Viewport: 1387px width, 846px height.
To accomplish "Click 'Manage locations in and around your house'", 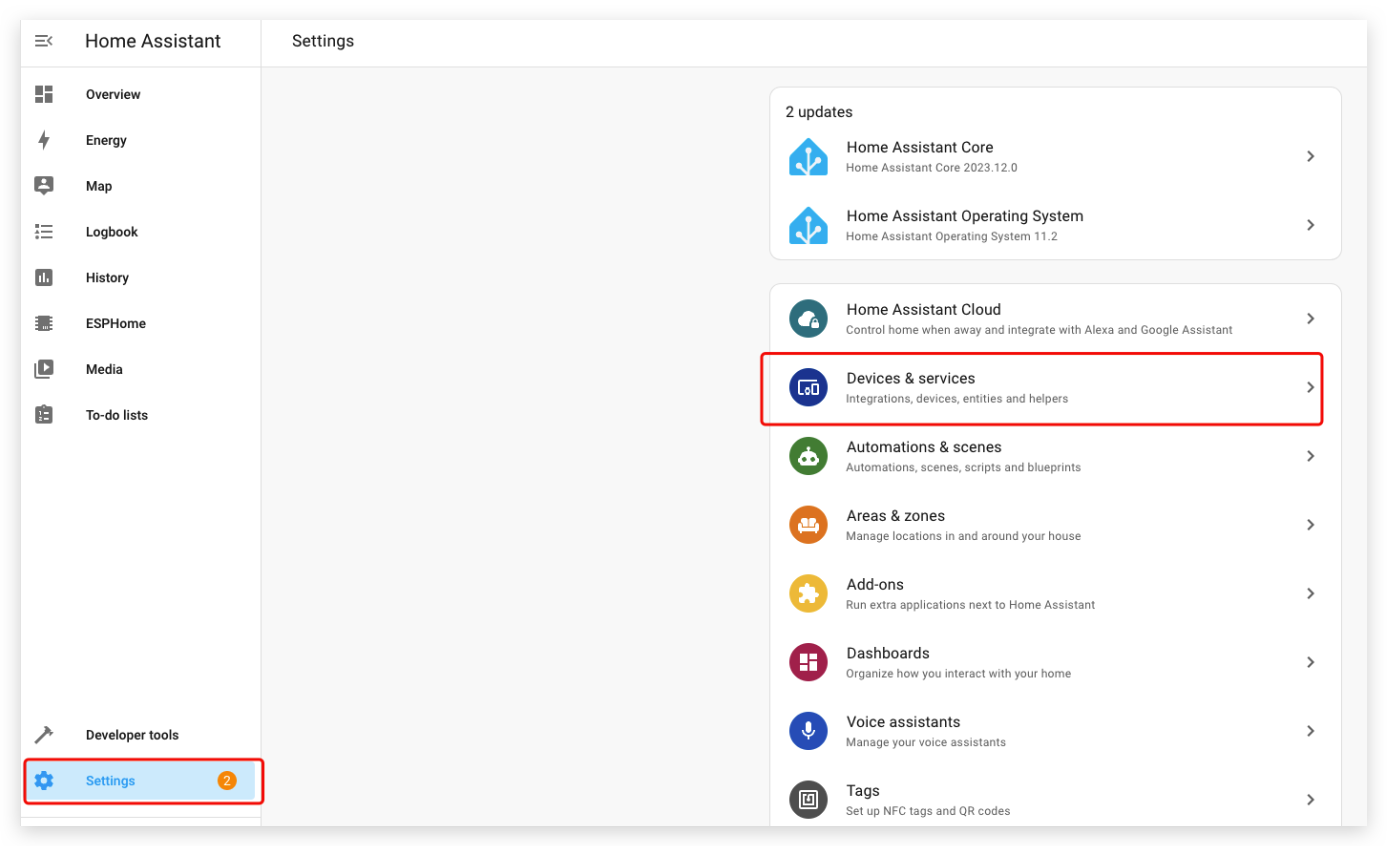I will (963, 536).
